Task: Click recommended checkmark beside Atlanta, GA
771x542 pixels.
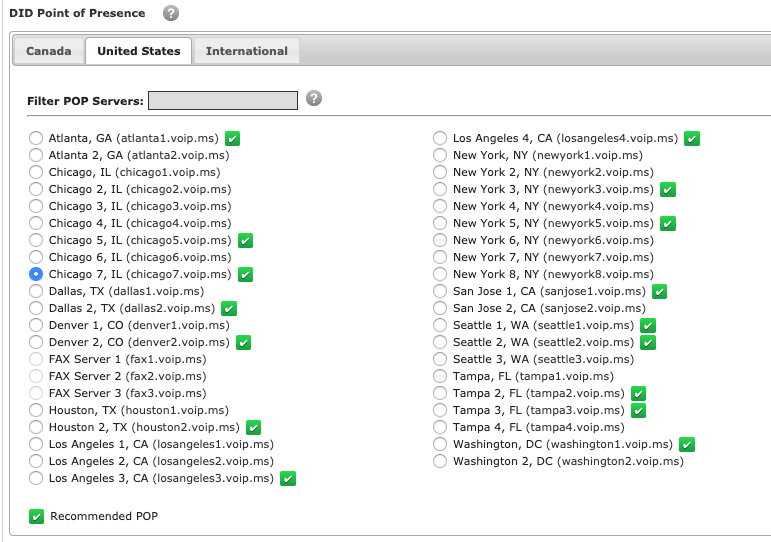Action: pos(233,139)
